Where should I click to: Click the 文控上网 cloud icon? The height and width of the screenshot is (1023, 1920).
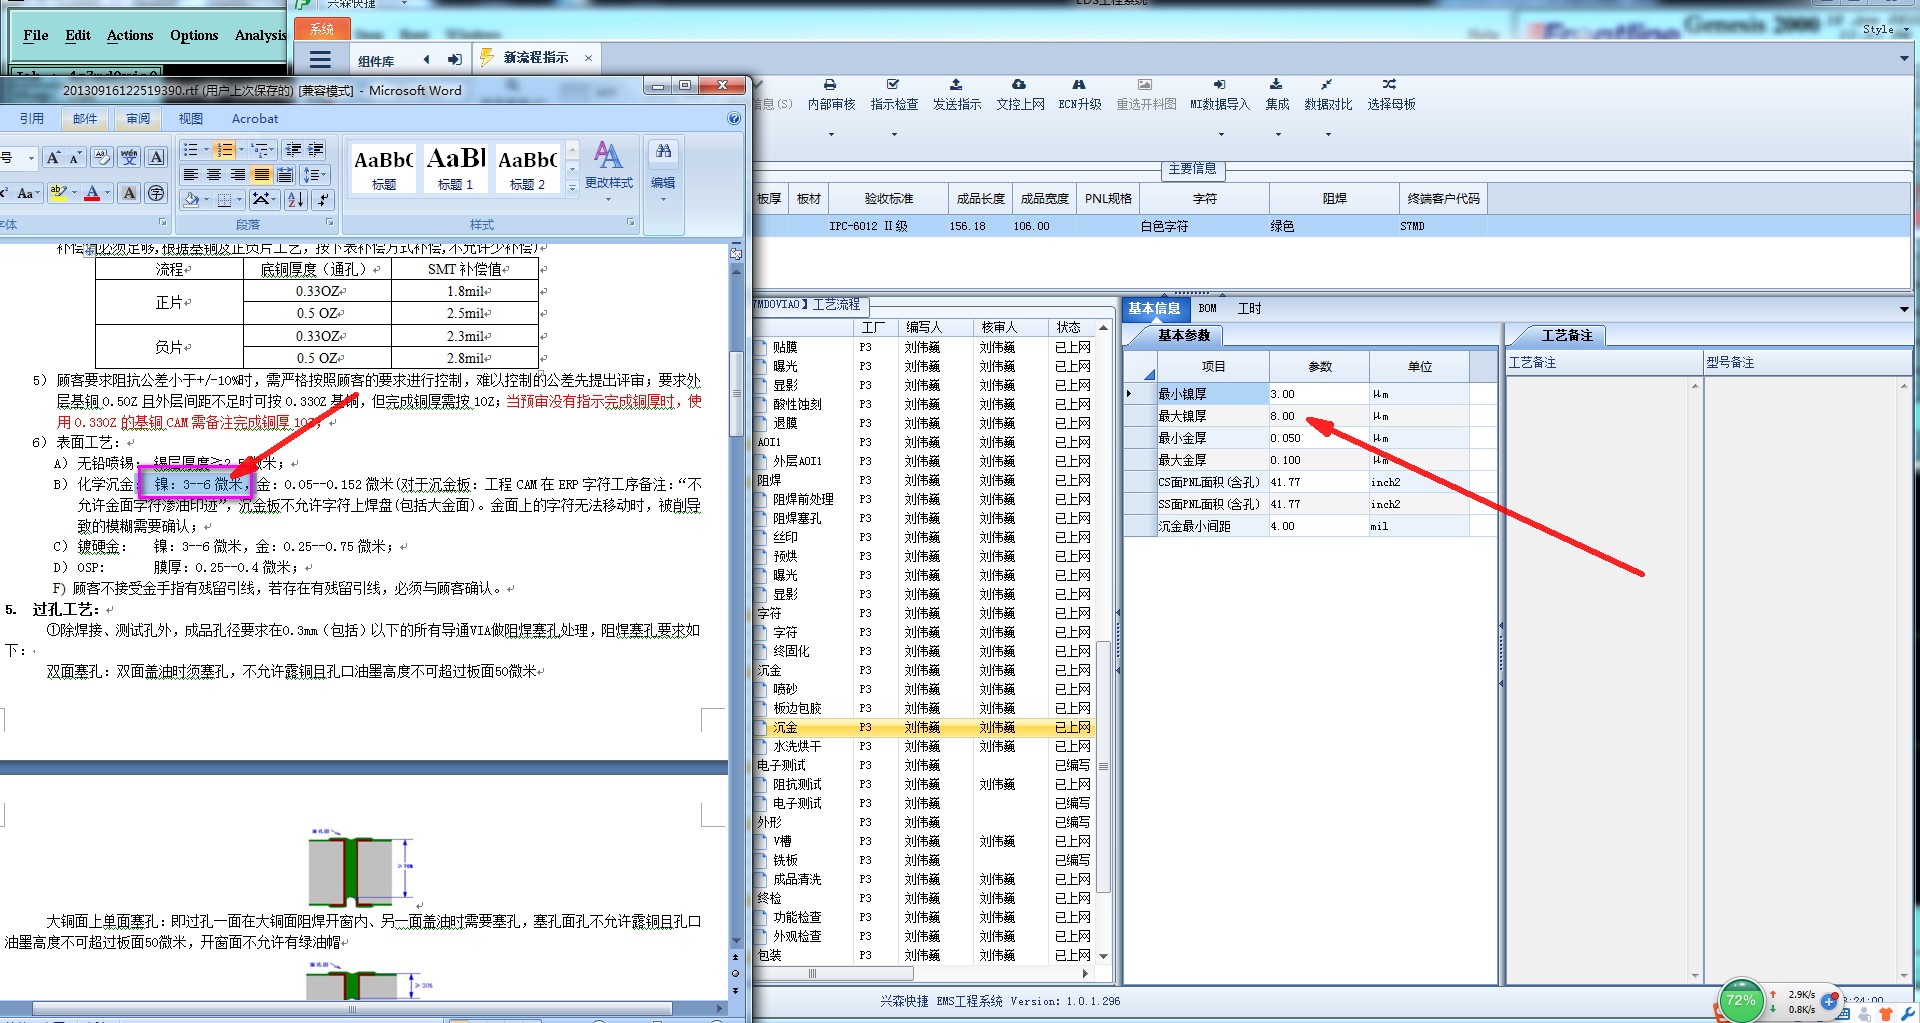(x=1019, y=85)
